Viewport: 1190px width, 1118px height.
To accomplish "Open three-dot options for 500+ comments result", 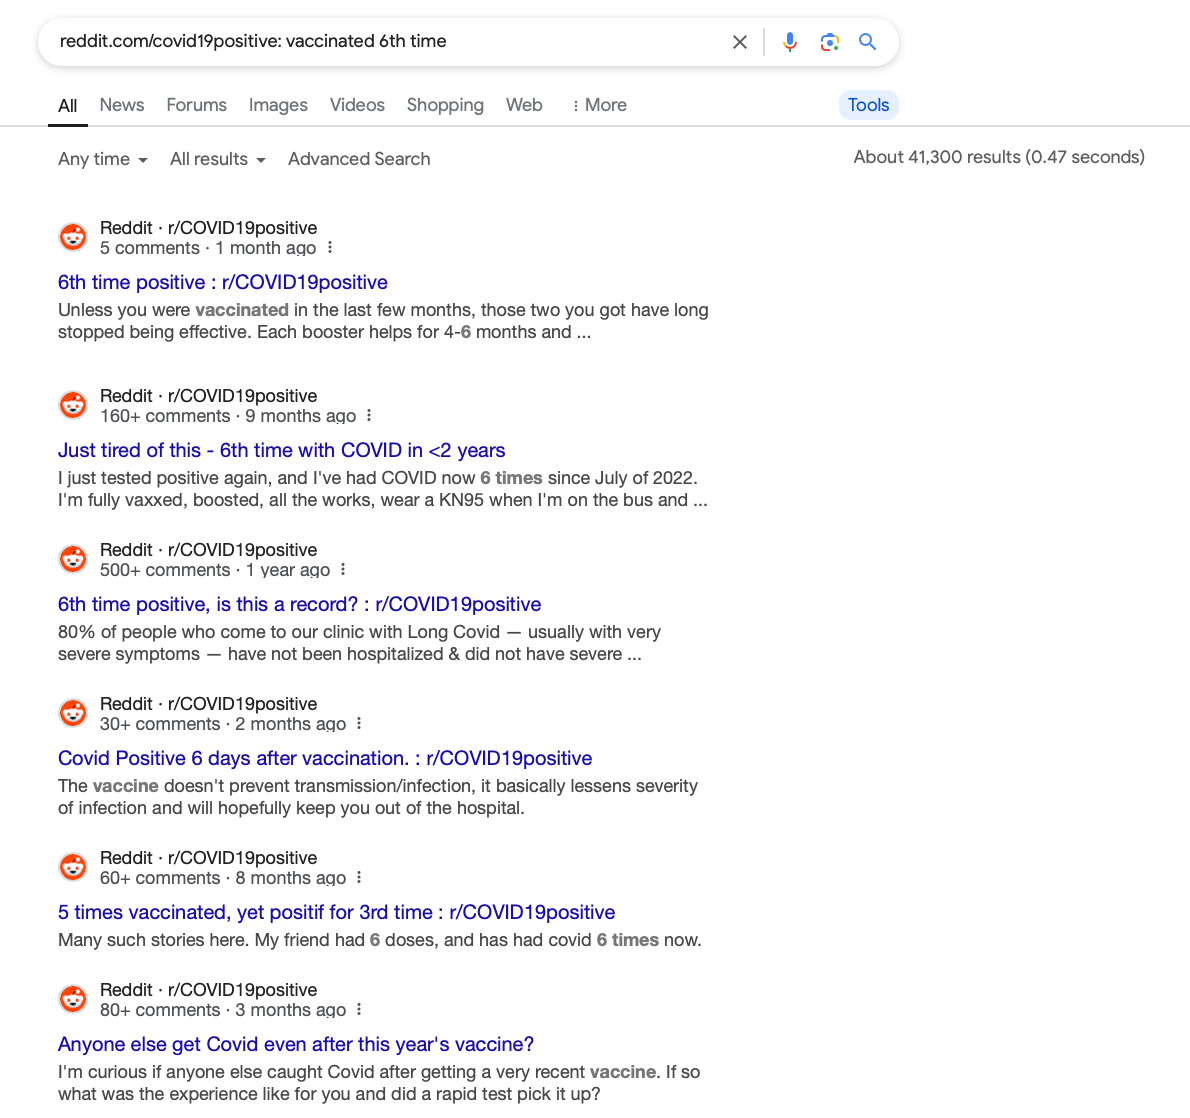I will [x=343, y=570].
